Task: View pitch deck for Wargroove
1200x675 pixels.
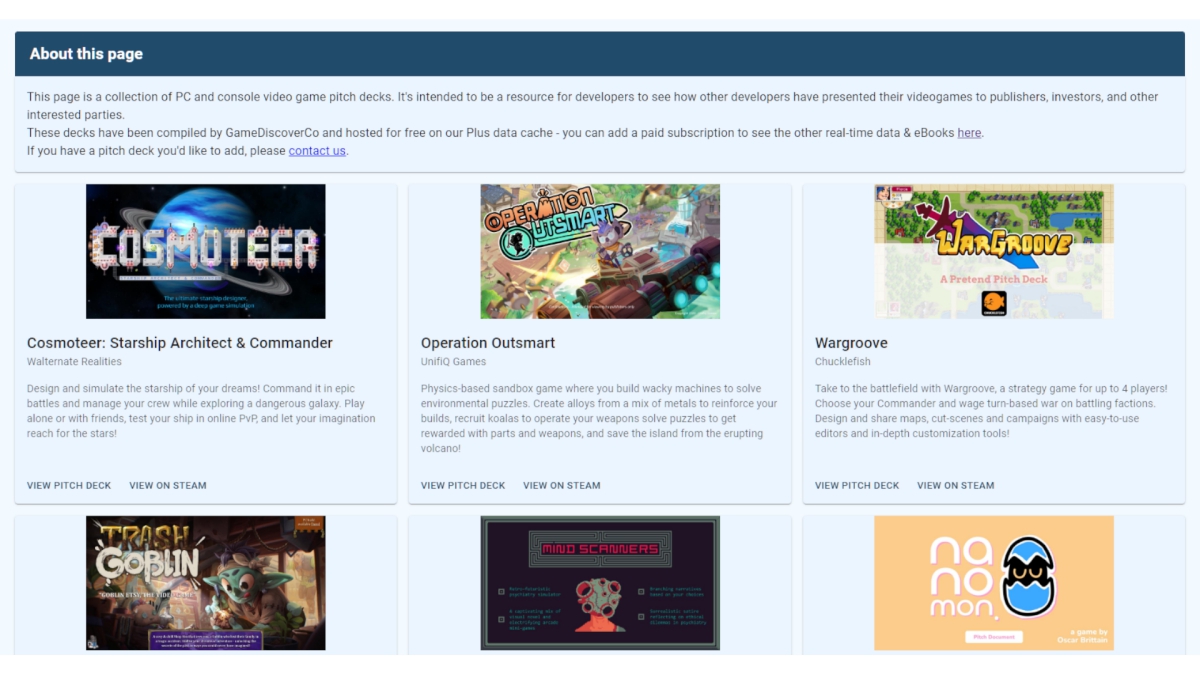Action: pyautogui.click(x=857, y=486)
